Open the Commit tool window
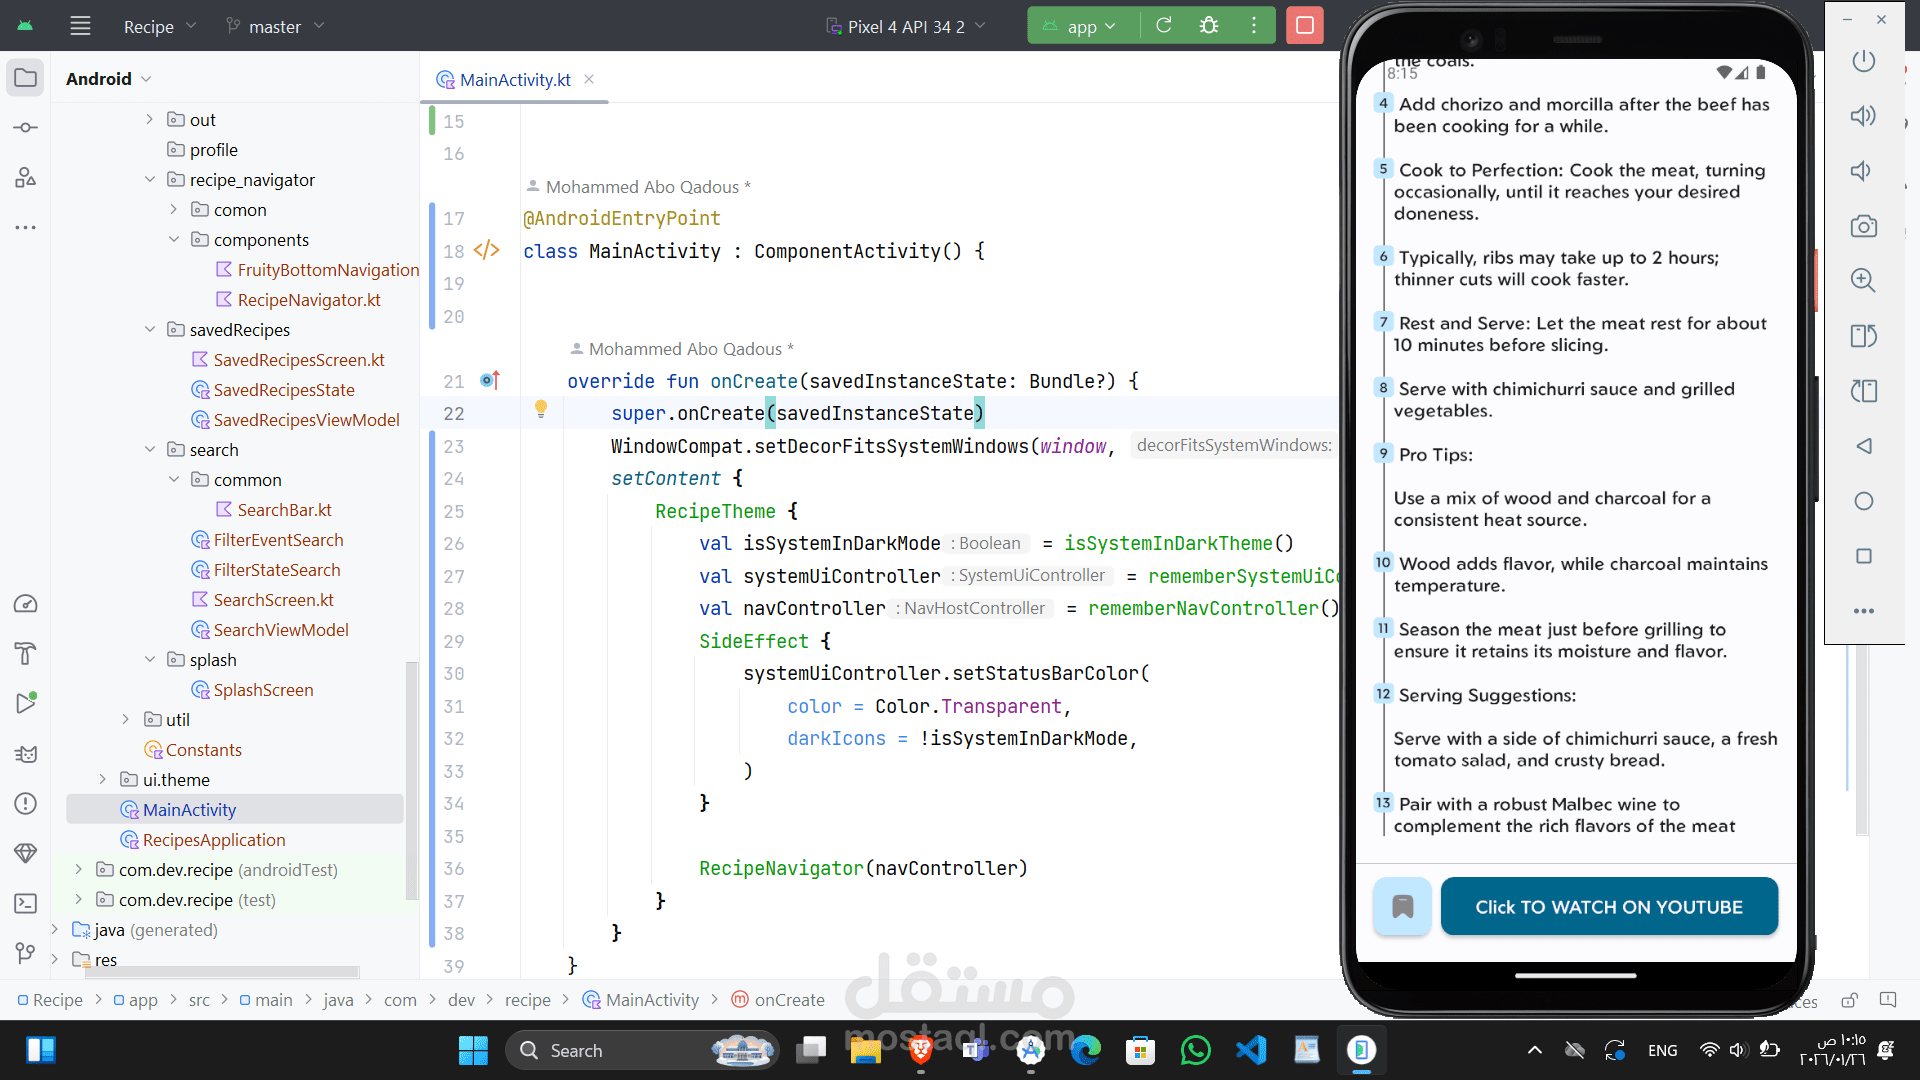Viewport: 1920px width, 1080px height. pyautogui.click(x=26, y=128)
